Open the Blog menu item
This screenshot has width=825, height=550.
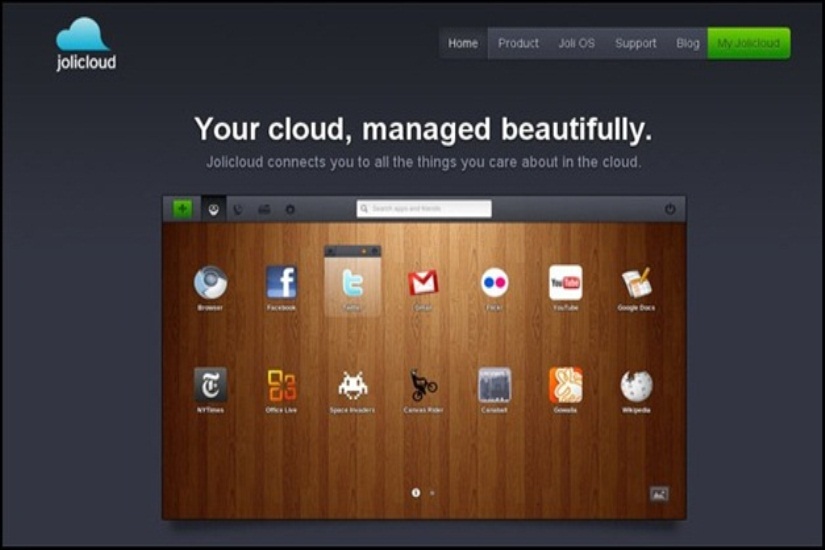click(688, 43)
